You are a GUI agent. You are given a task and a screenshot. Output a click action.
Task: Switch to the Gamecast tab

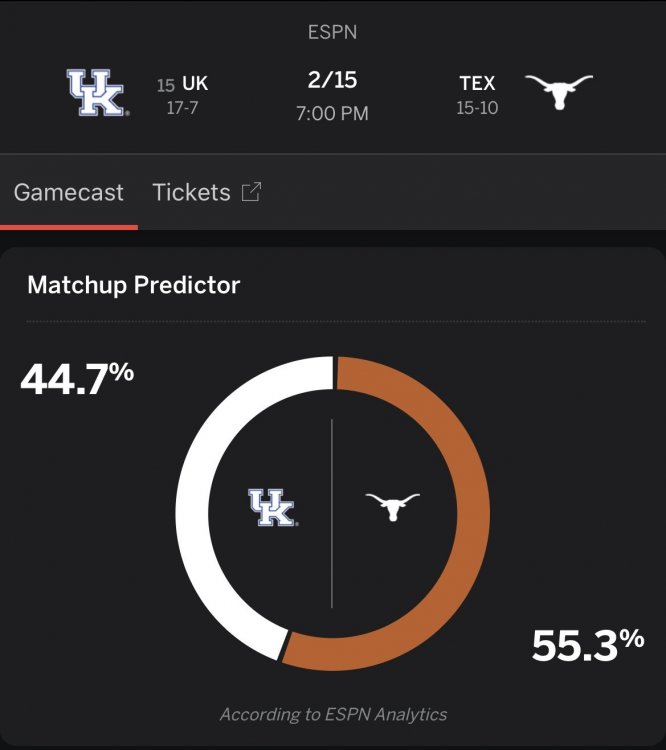(x=69, y=192)
